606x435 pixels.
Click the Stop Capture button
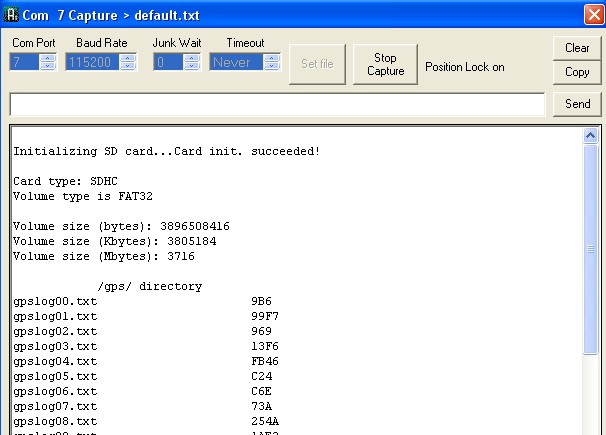click(385, 64)
